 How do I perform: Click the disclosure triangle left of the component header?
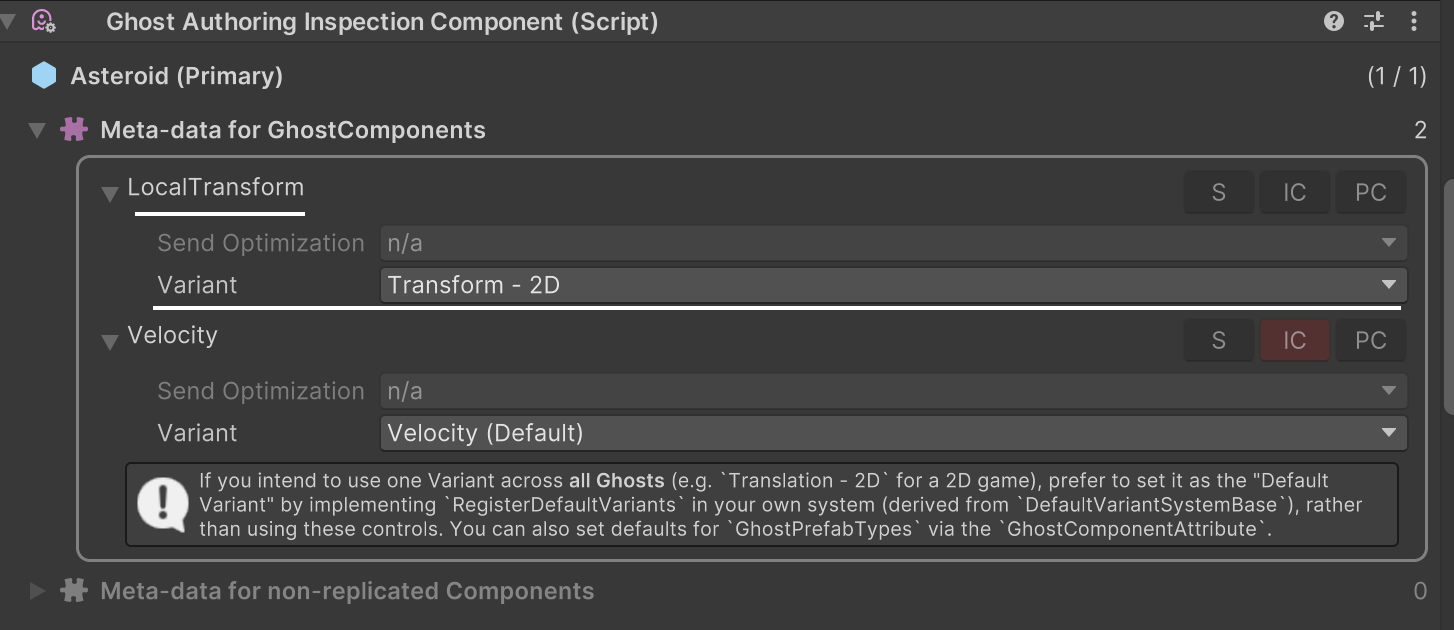pos(8,20)
